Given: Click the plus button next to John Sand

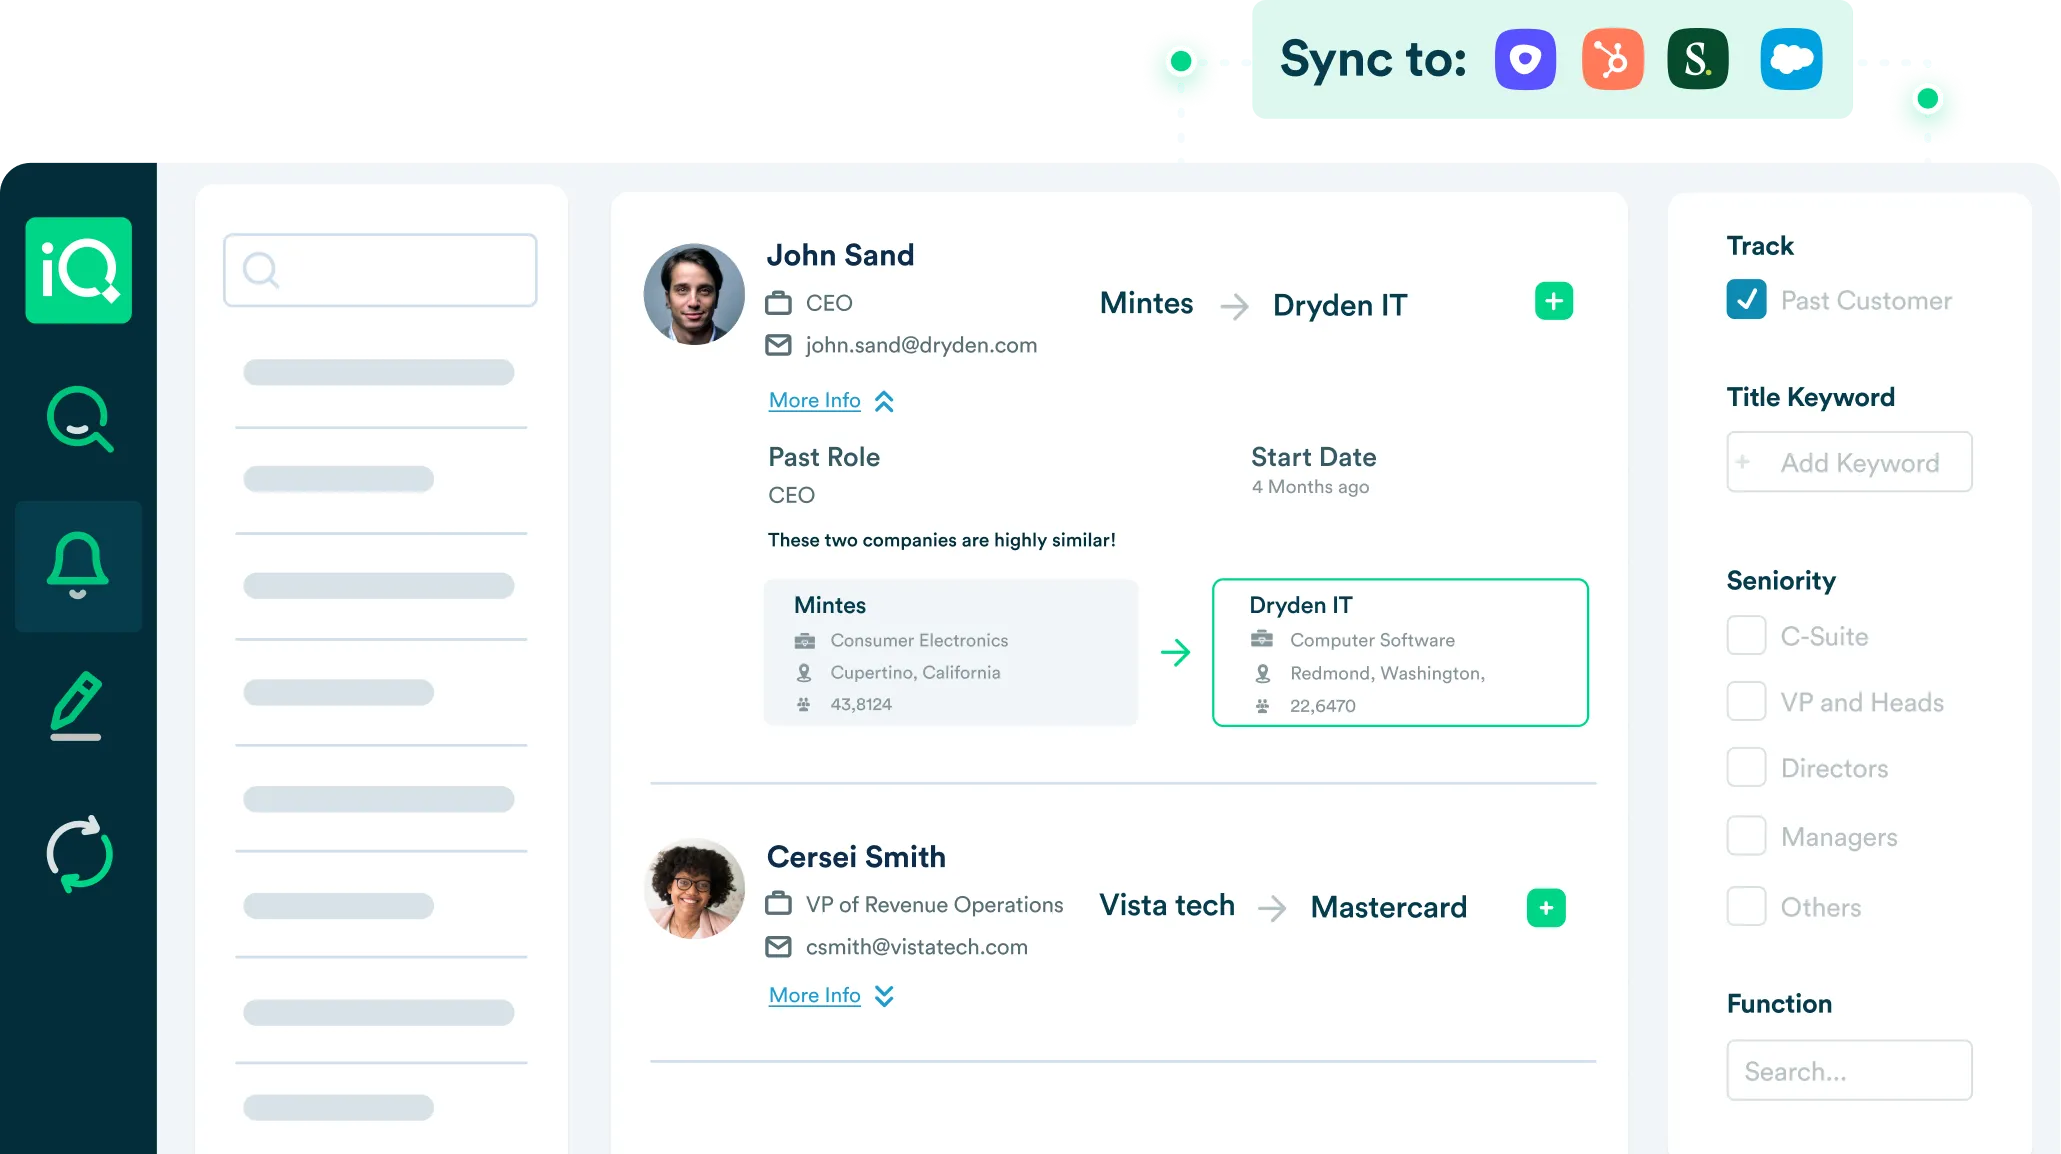Looking at the screenshot, I should click(x=1553, y=300).
